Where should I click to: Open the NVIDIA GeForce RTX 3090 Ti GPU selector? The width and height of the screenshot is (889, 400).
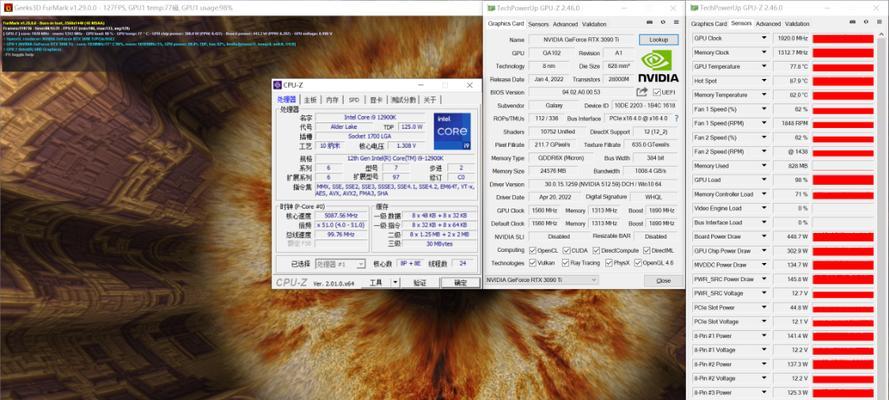point(541,280)
